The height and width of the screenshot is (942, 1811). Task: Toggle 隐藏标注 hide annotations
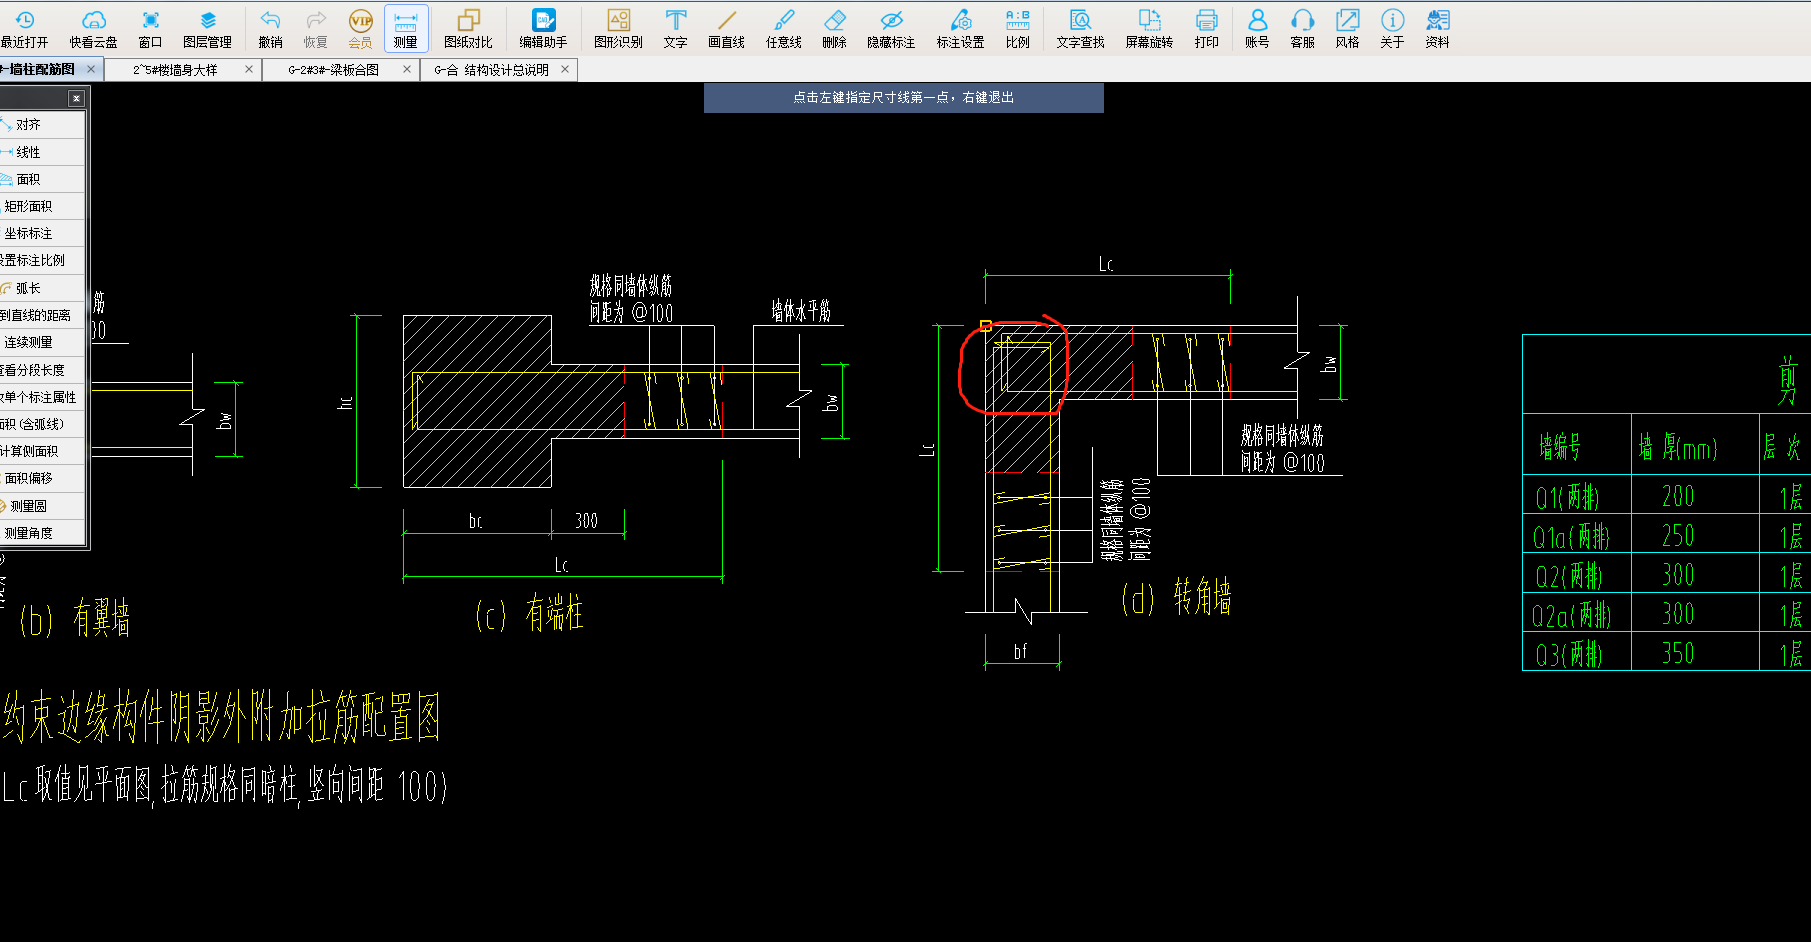(891, 29)
